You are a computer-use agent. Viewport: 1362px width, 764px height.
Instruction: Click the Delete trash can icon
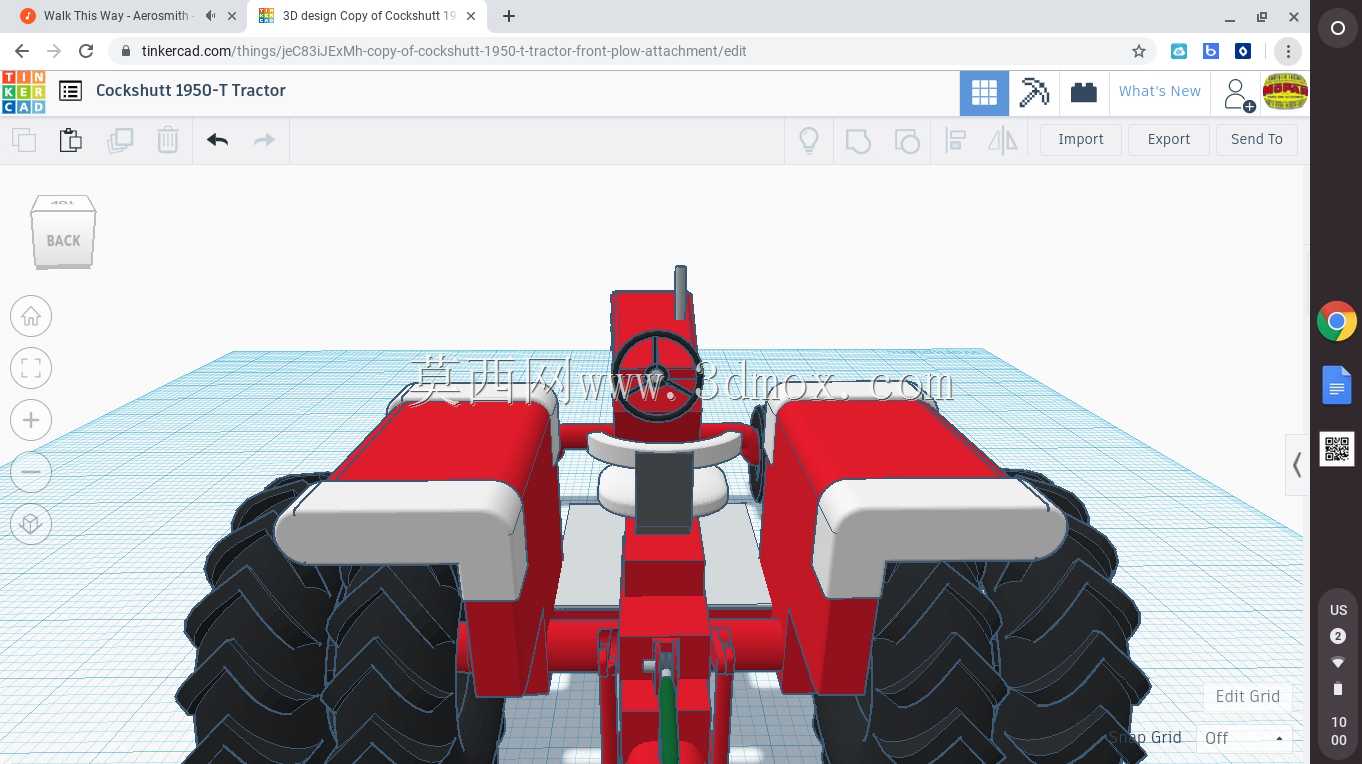(x=168, y=140)
